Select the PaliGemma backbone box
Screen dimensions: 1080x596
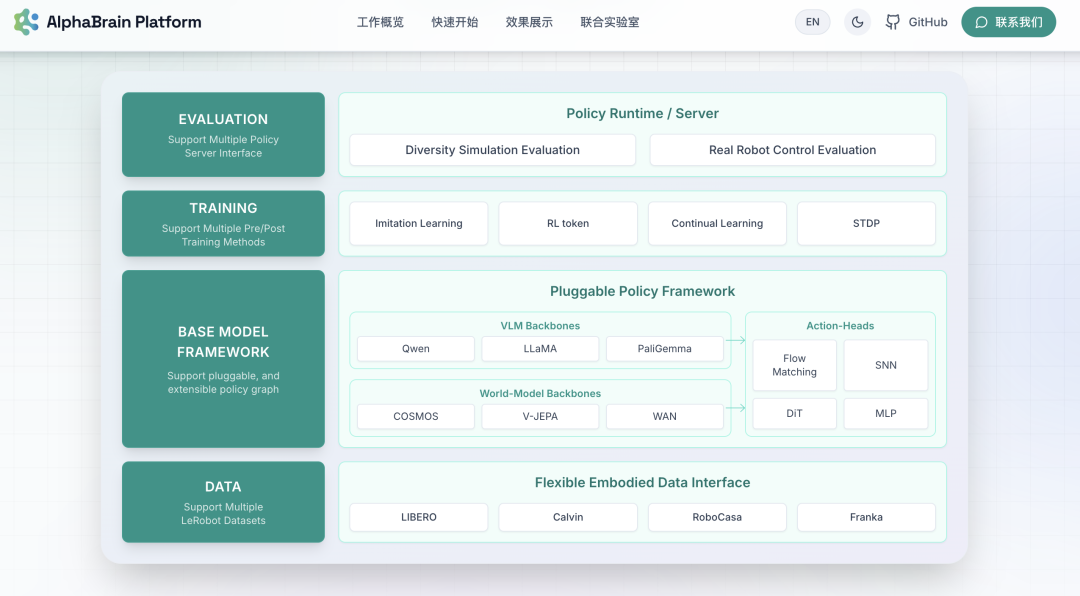coord(664,349)
